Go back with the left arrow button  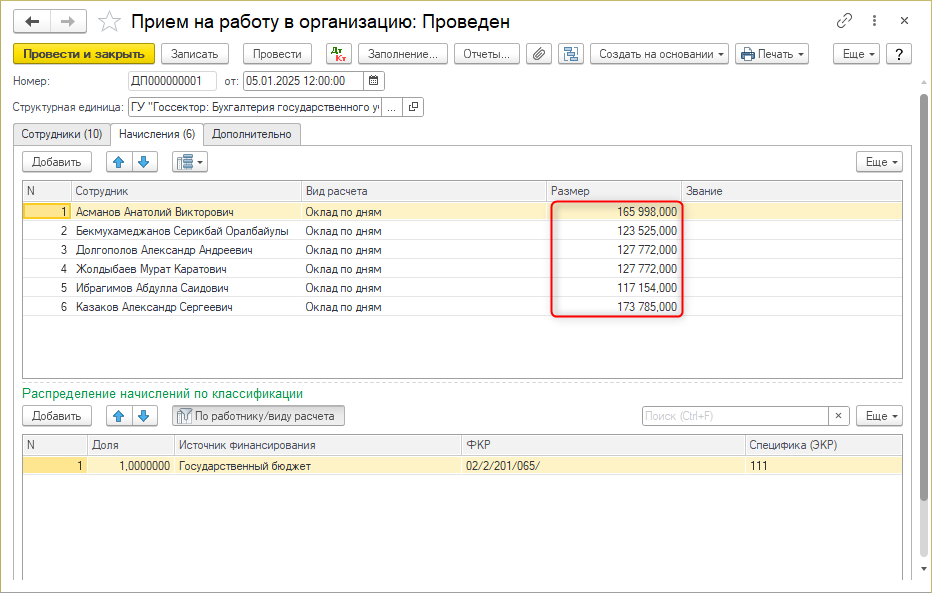[32, 21]
